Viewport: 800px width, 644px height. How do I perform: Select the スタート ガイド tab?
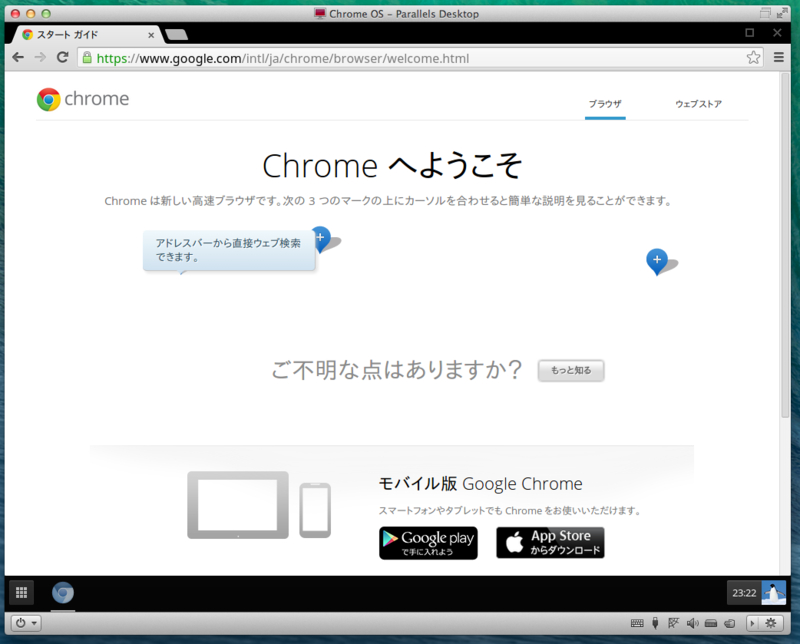(87, 35)
